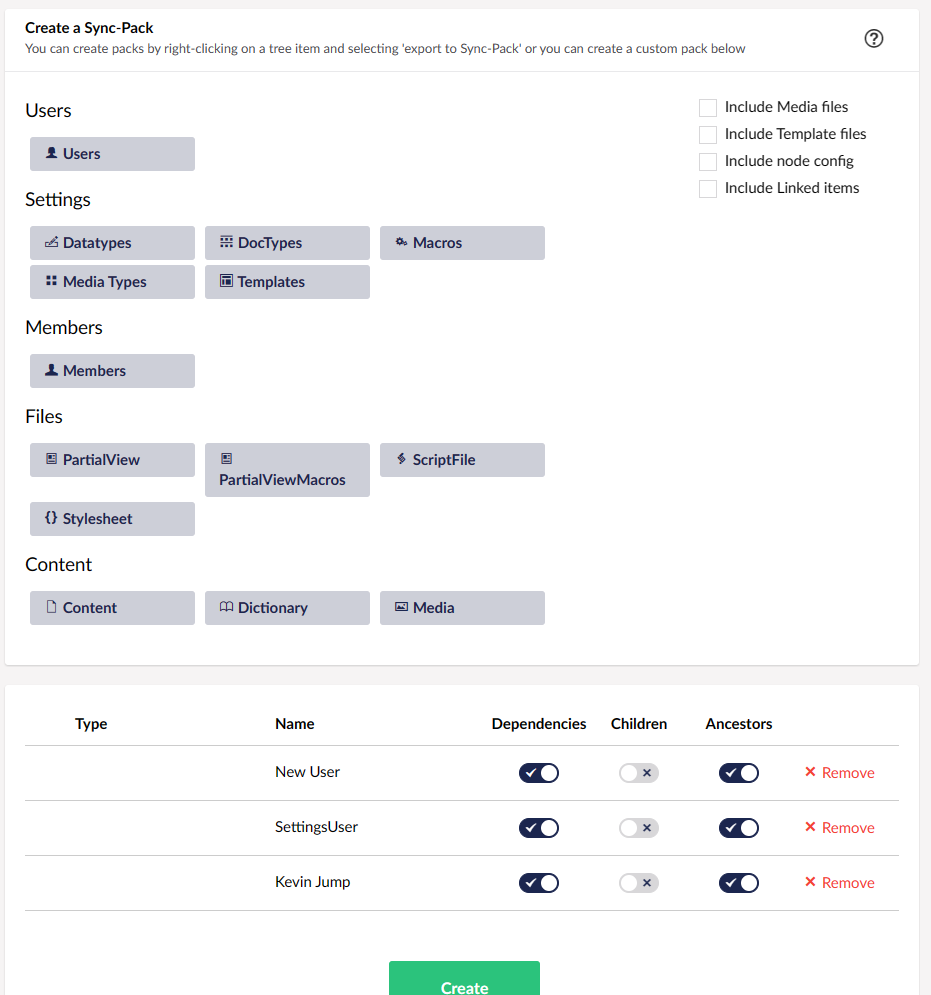Choose the DocTypes button
The image size is (931, 995).
coord(287,242)
